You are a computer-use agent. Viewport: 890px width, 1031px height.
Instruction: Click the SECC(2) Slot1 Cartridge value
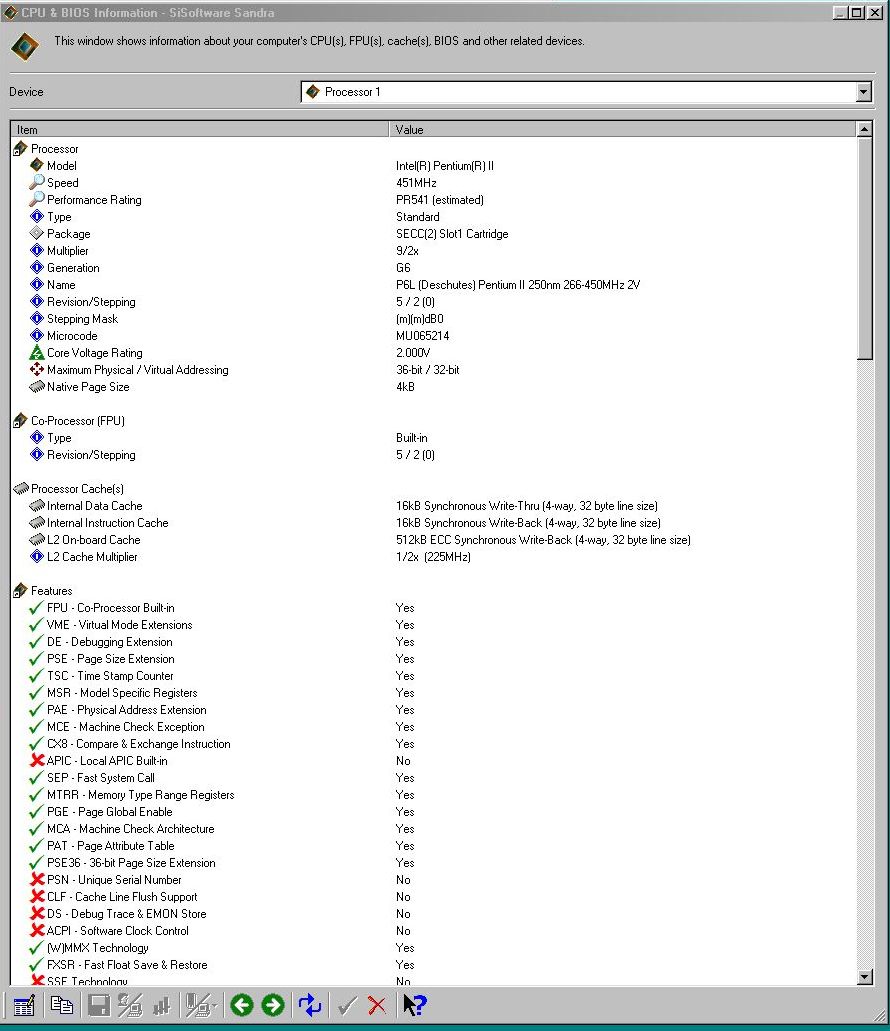point(452,234)
